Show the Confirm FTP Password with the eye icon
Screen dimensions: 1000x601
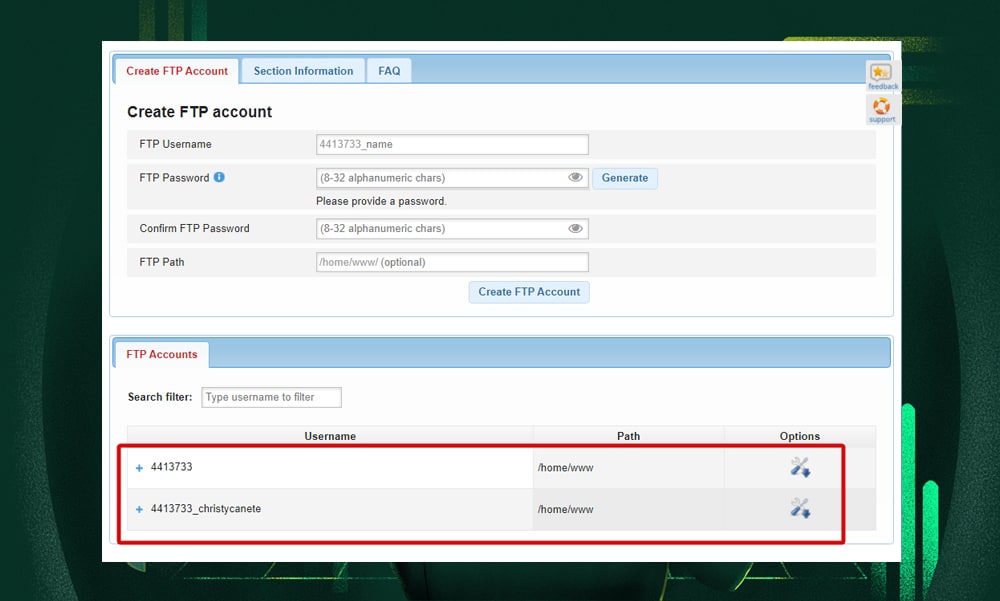pyautogui.click(x=575, y=228)
